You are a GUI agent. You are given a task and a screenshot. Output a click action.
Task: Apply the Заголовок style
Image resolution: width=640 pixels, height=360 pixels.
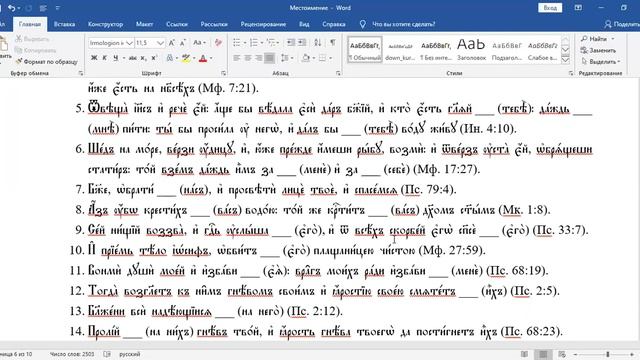[x=471, y=49]
